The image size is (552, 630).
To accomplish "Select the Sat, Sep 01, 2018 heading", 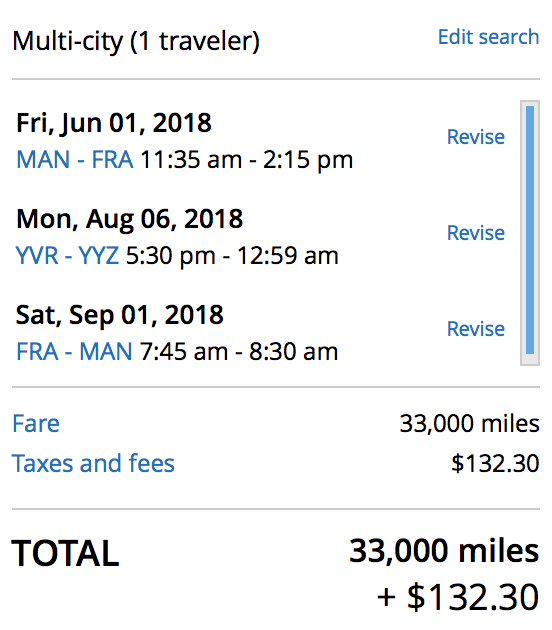I will pos(120,315).
